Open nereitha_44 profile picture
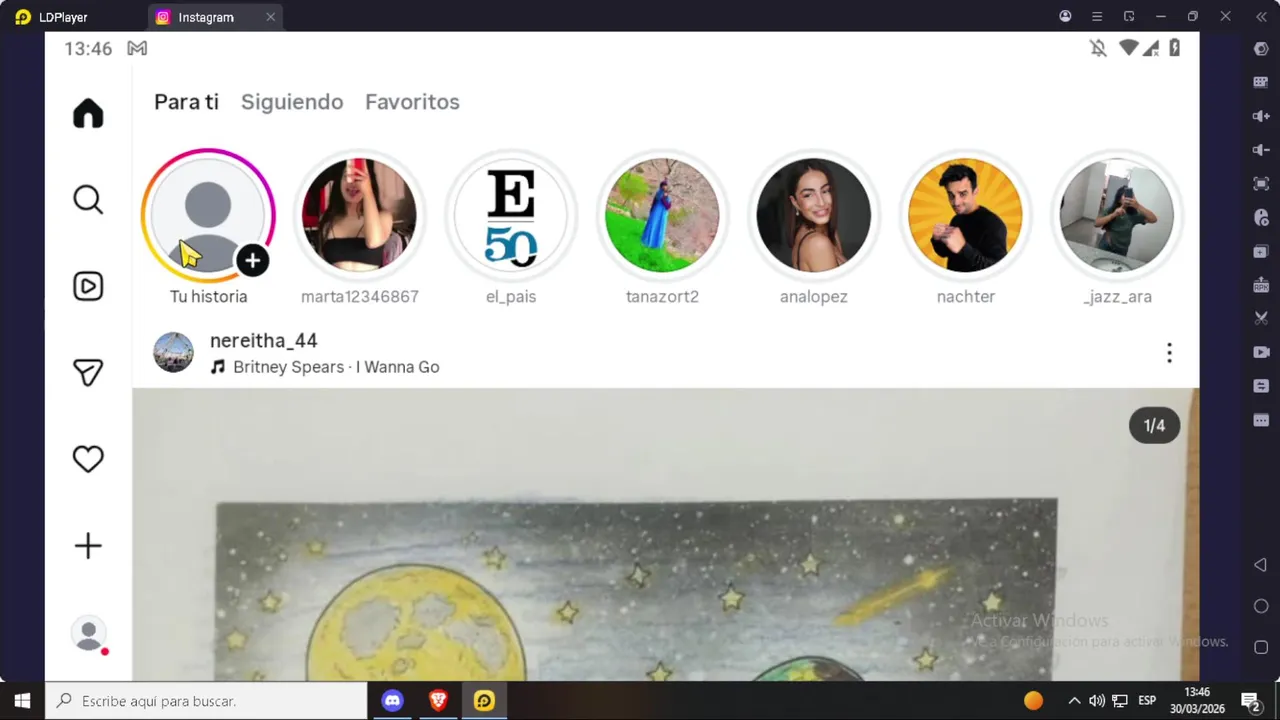 click(173, 353)
